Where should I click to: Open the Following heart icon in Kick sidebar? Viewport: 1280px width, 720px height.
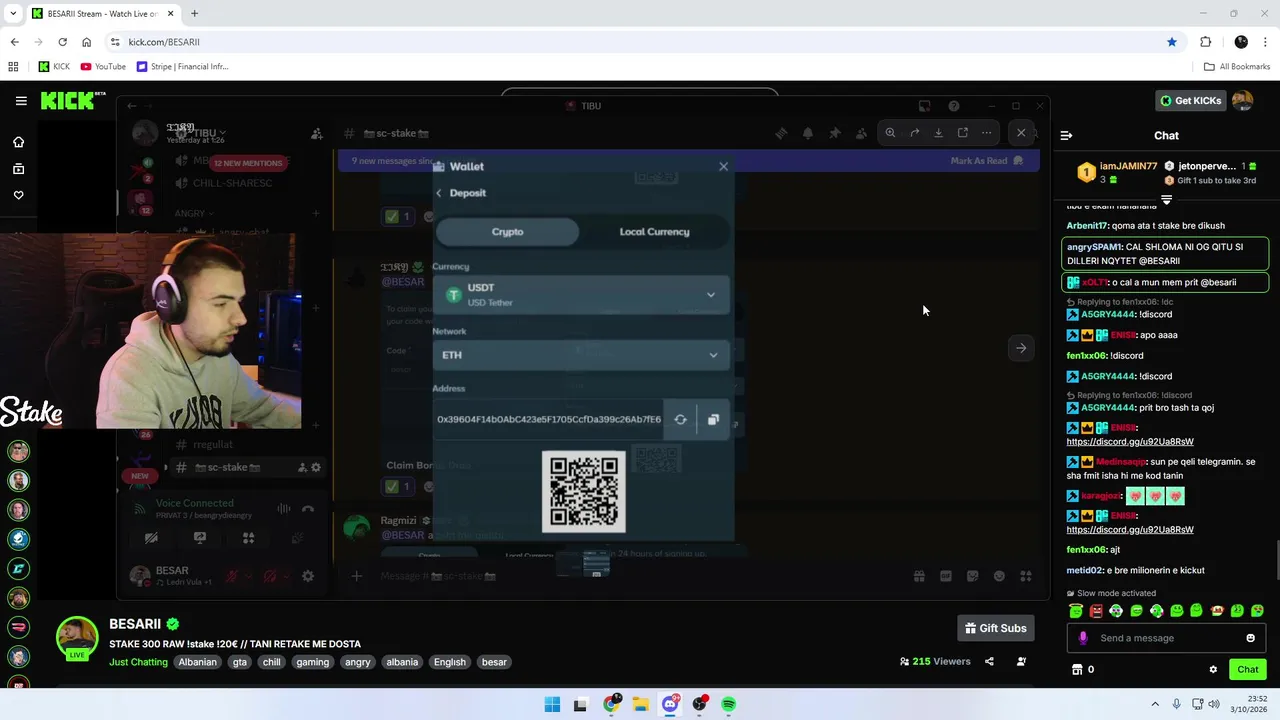[x=18, y=195]
